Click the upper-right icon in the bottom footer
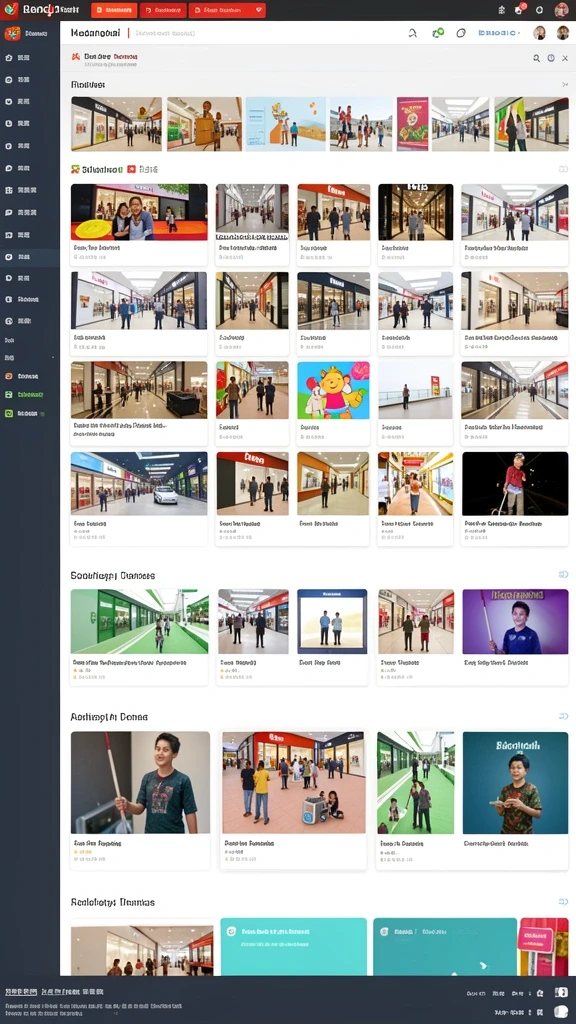 561,993
